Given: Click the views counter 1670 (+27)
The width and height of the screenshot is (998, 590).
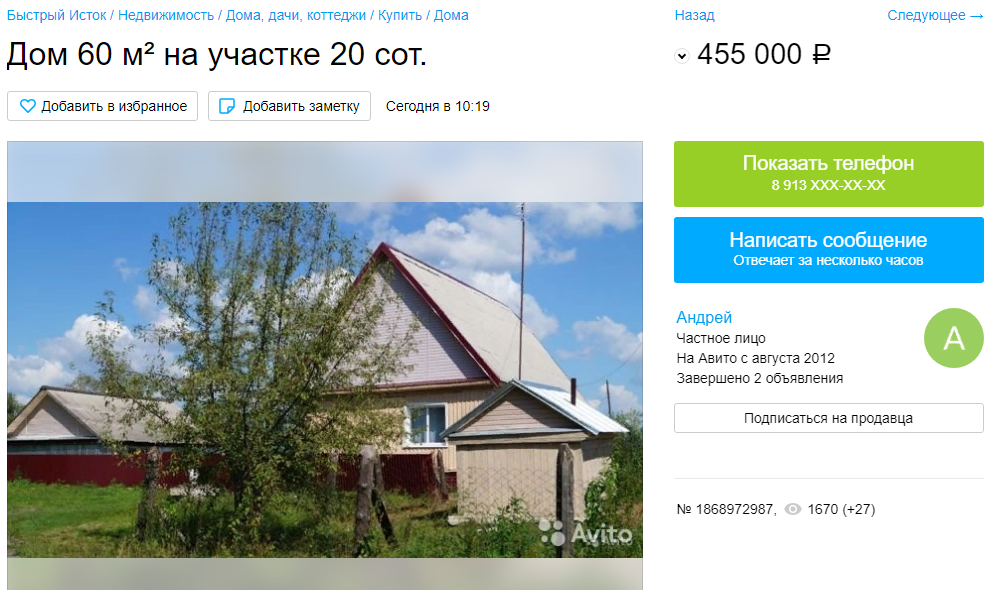Looking at the screenshot, I should [x=841, y=509].
